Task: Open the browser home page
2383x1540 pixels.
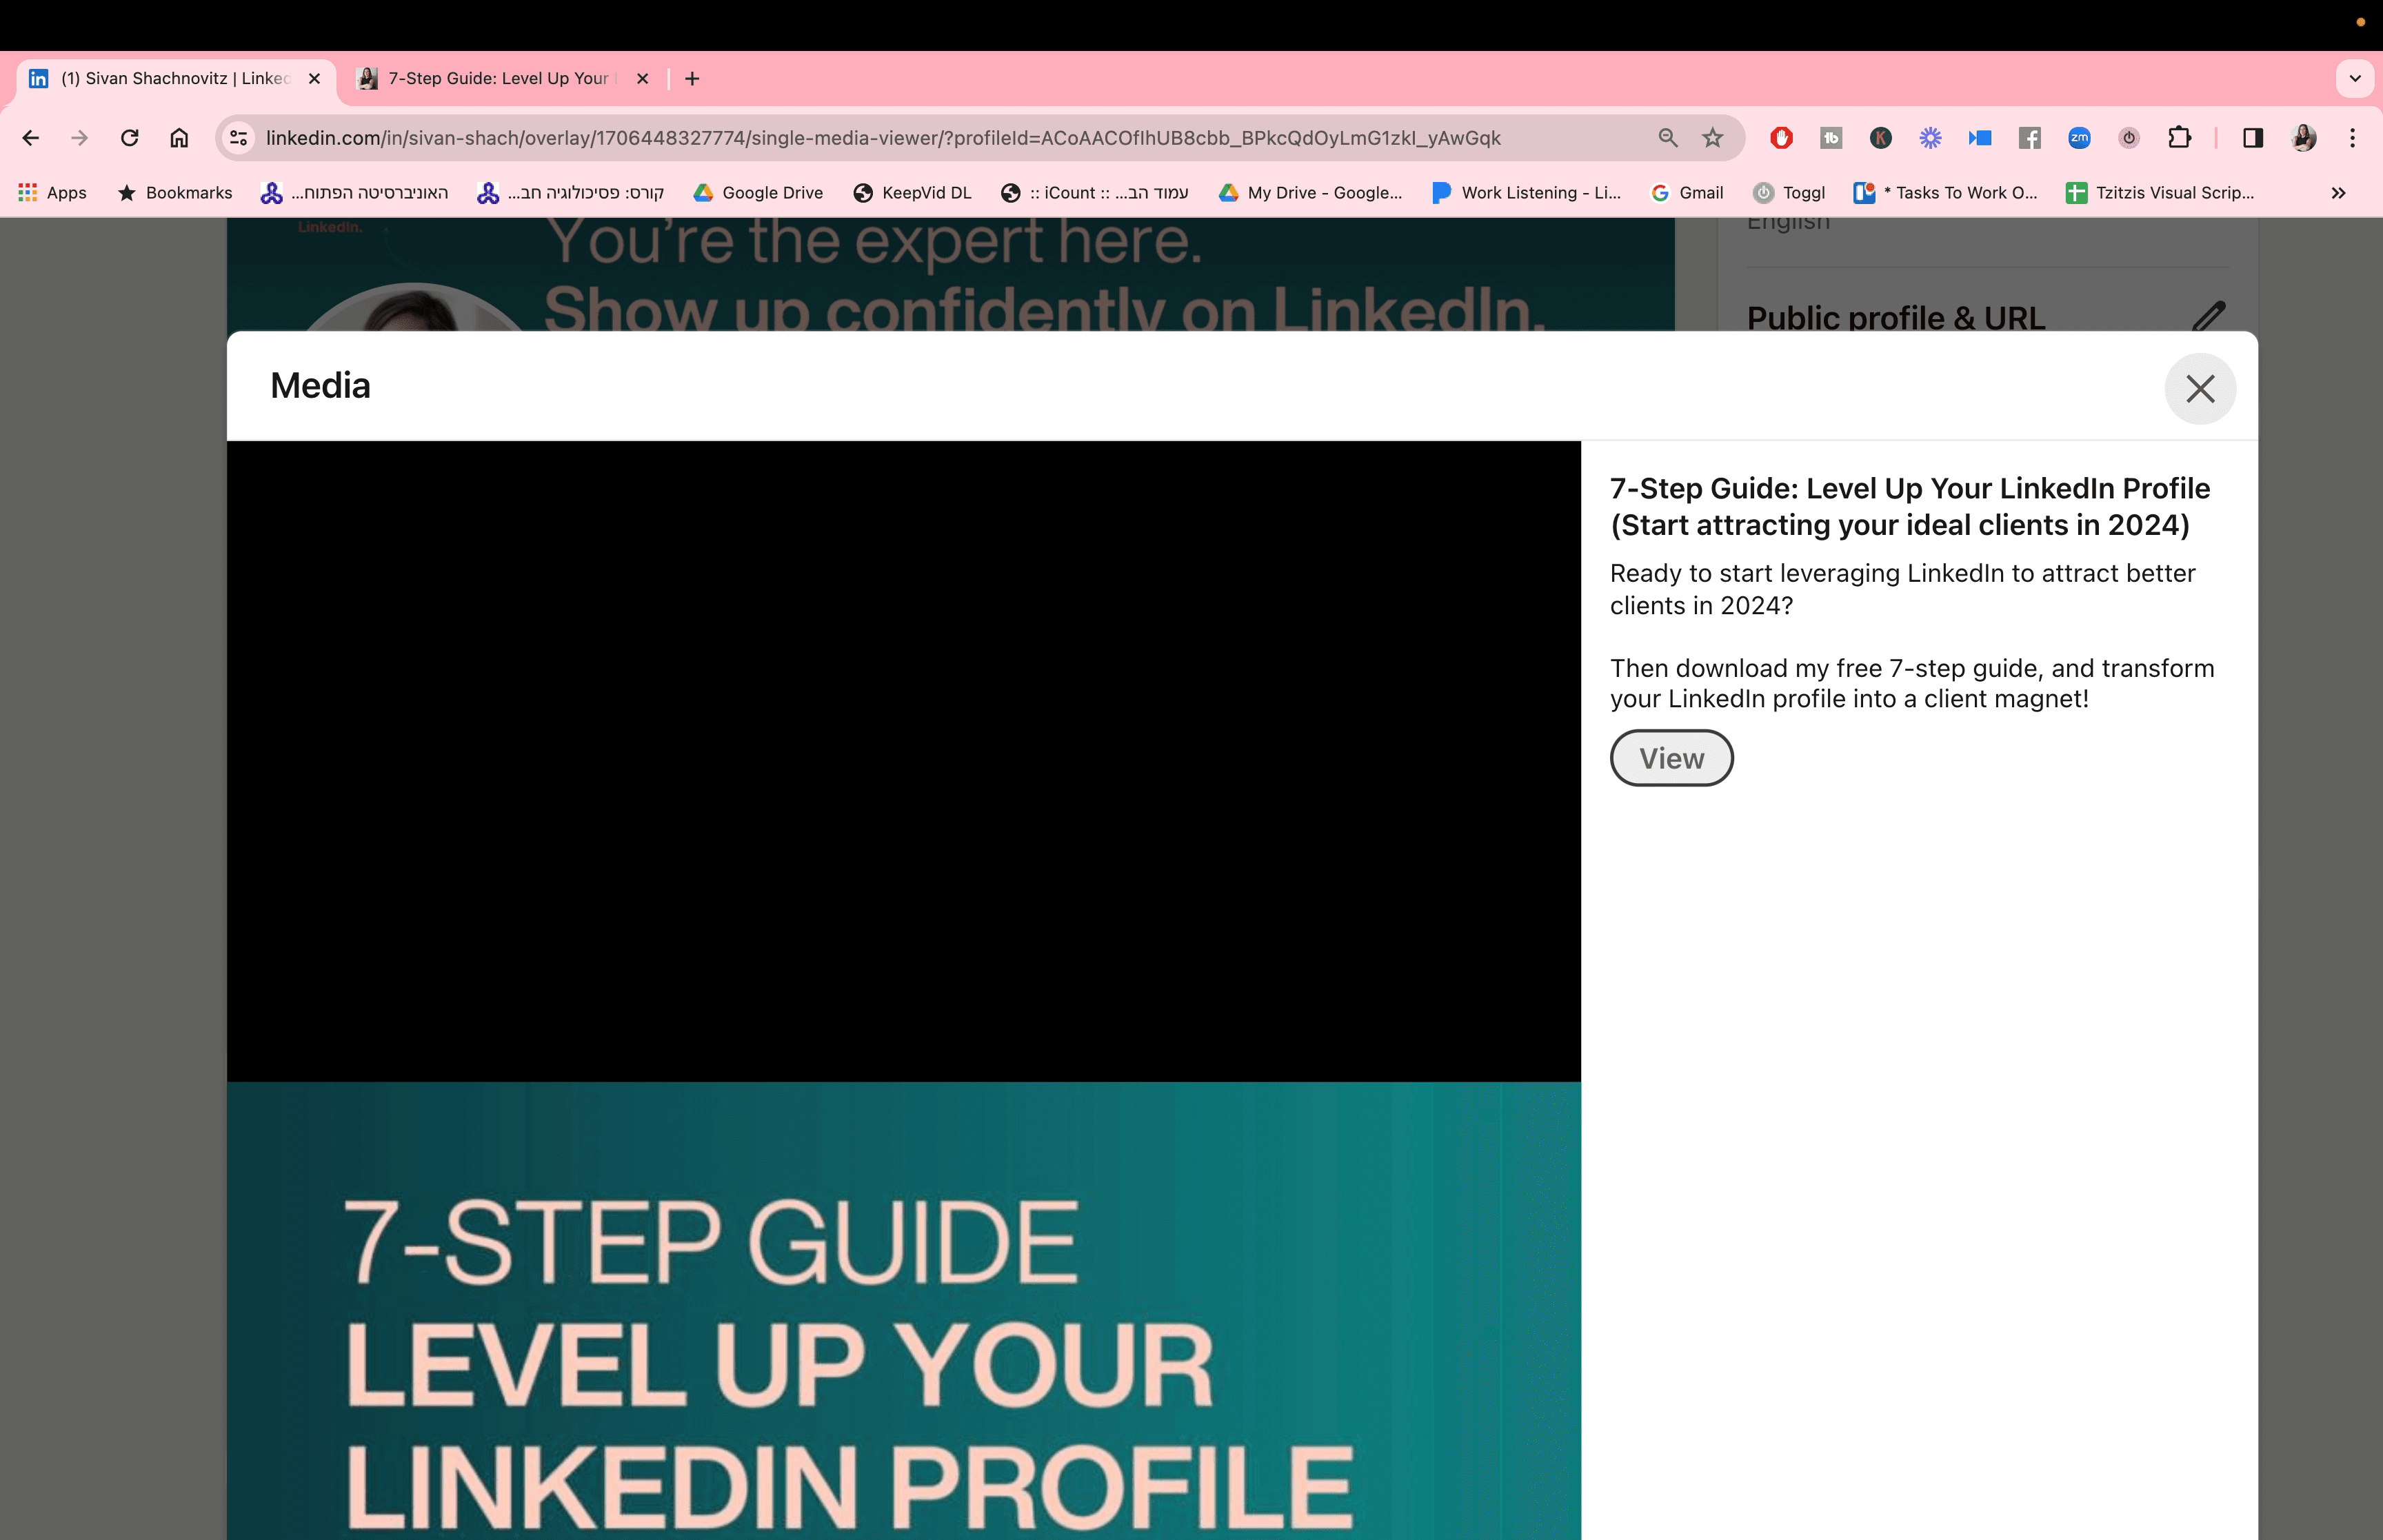Action: click(x=179, y=138)
